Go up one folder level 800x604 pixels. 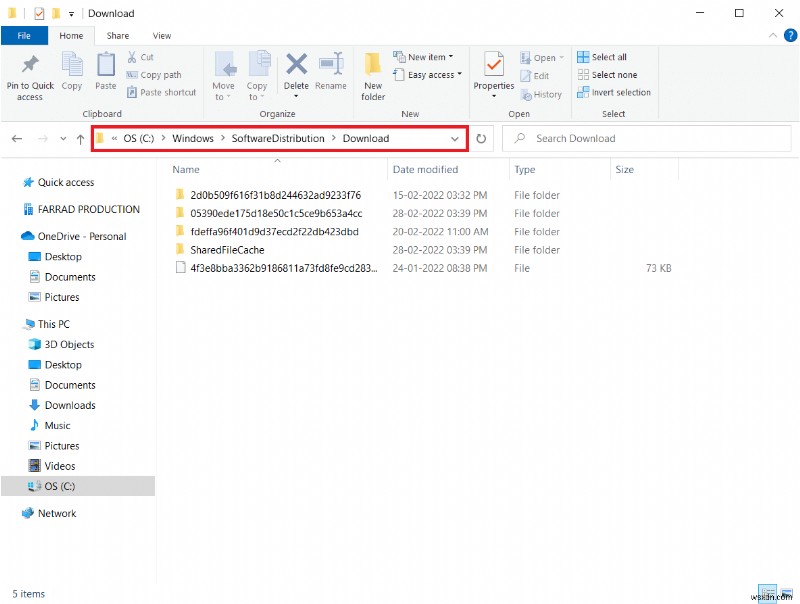coord(80,138)
